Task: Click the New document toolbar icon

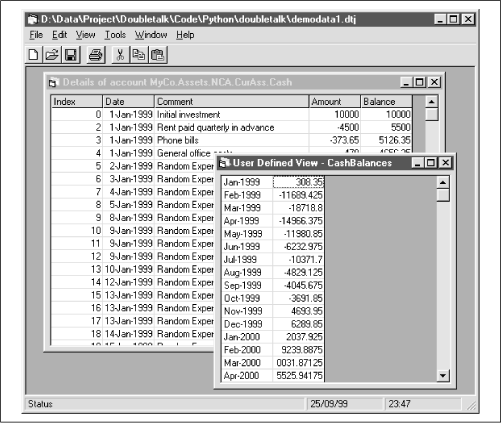Action: pos(34,55)
